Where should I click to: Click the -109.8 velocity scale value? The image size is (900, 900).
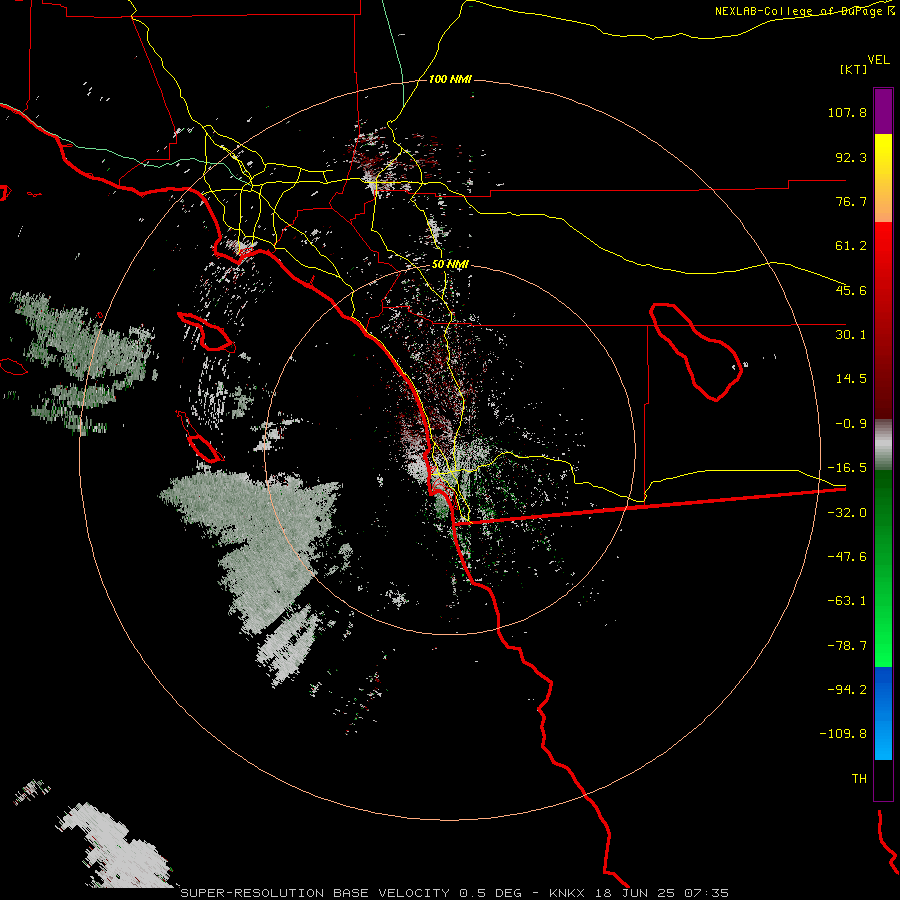[x=843, y=734]
